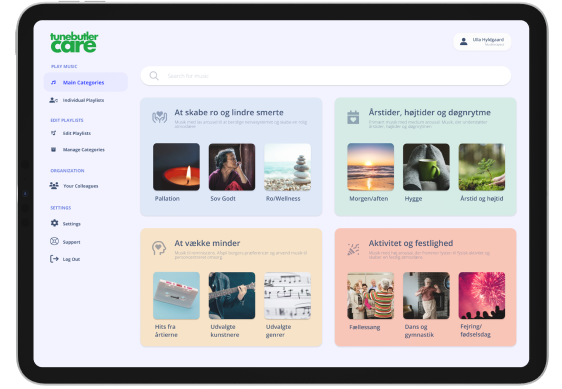The image size is (562, 389).
Task: Click the Manage Categories icon
Action: [x=53, y=150]
